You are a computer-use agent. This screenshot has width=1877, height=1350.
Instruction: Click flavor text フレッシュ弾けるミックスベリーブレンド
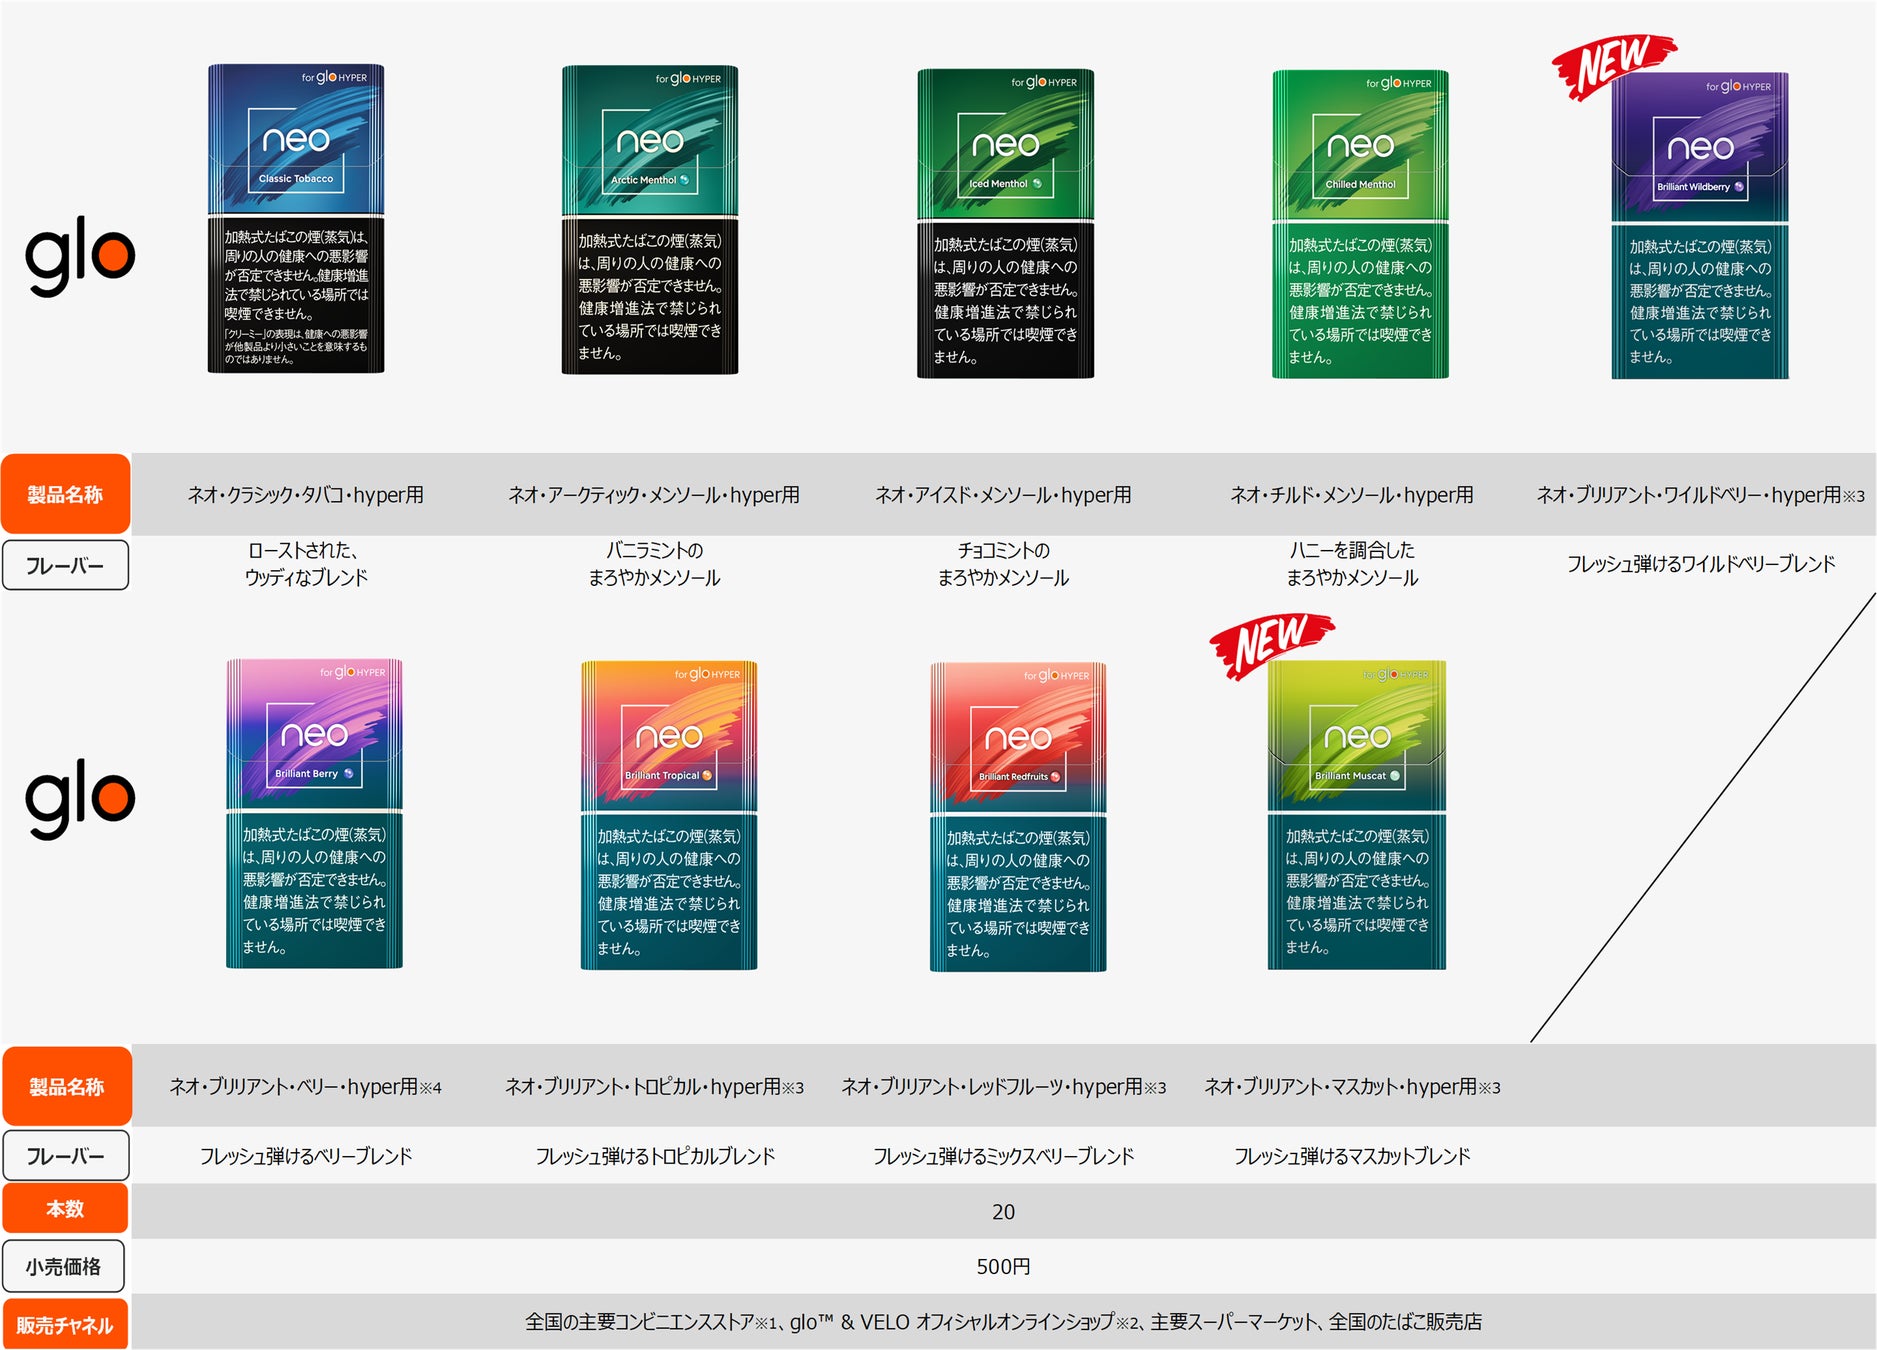pyautogui.click(x=1004, y=1156)
